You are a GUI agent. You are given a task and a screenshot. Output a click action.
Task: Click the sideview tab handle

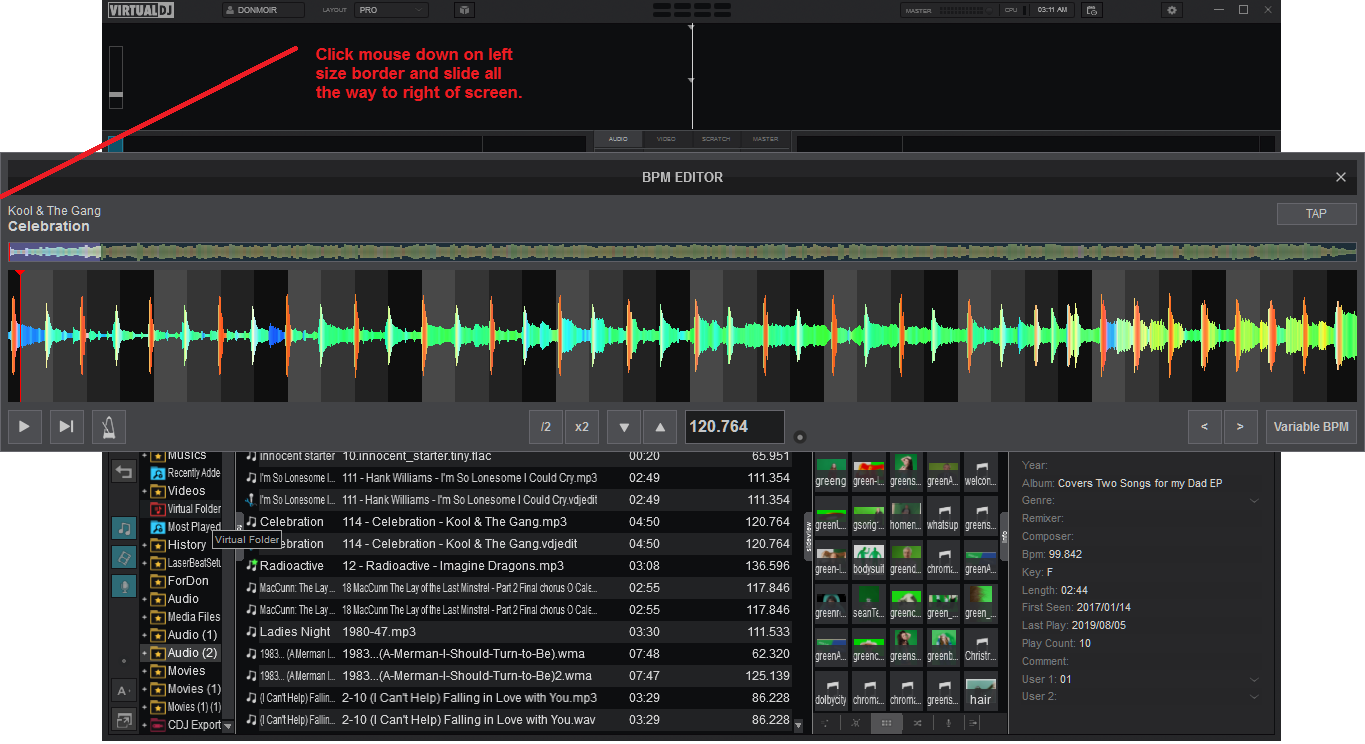click(x=807, y=535)
